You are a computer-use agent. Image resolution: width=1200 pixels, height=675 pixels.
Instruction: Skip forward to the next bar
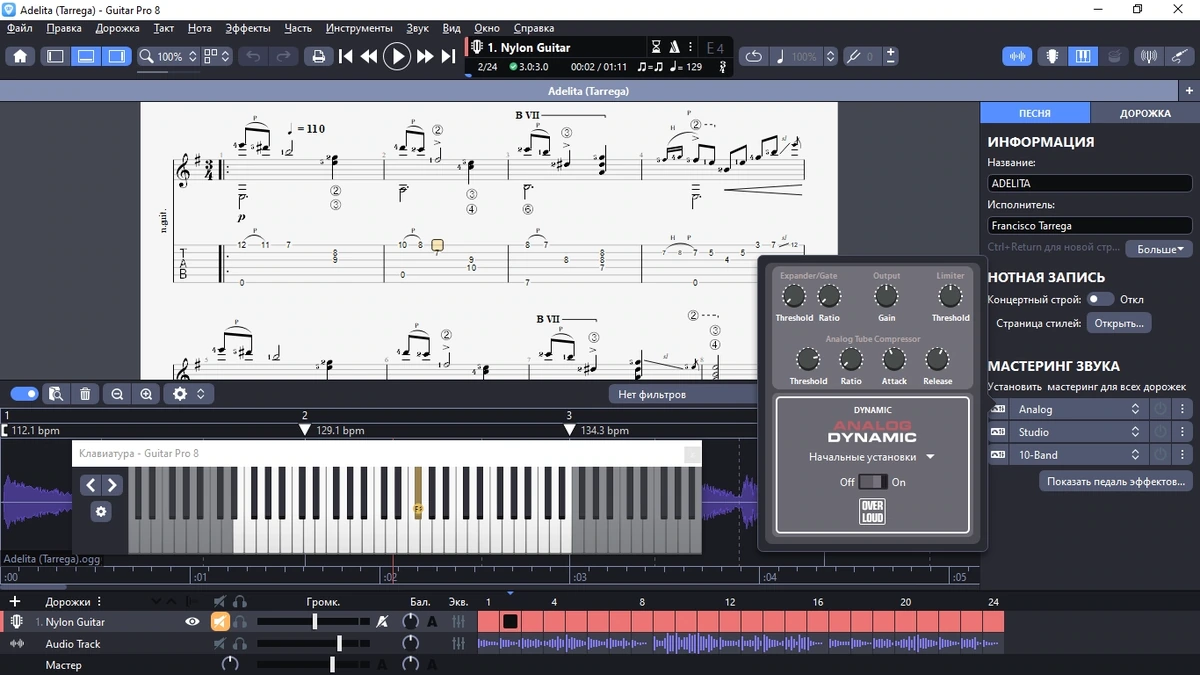click(x=425, y=56)
